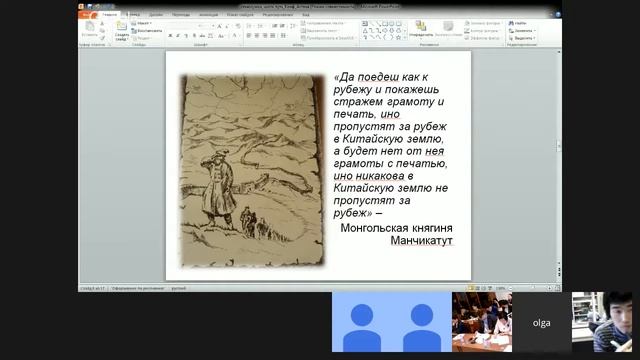Open Shape Fill (Заливка фигуры) dropdown
Viewport: 640px width, 360px height.
point(484,23)
